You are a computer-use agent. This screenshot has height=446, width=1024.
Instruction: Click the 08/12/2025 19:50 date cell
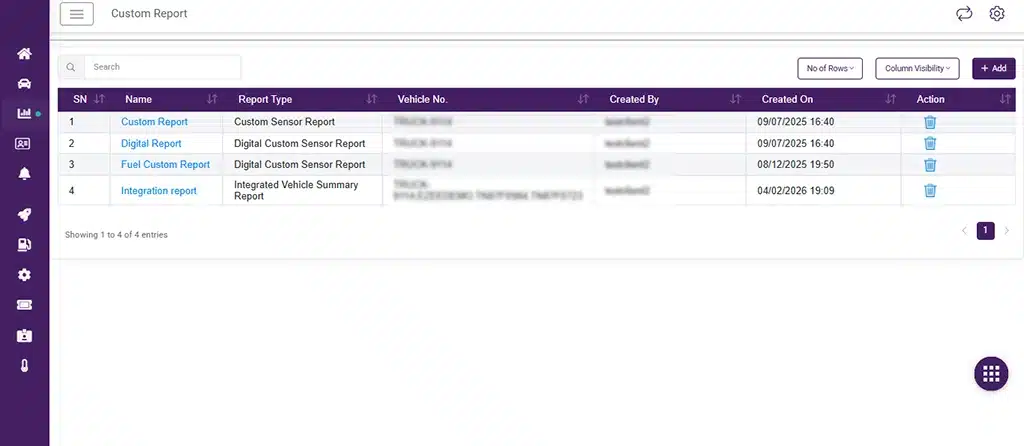(x=795, y=165)
